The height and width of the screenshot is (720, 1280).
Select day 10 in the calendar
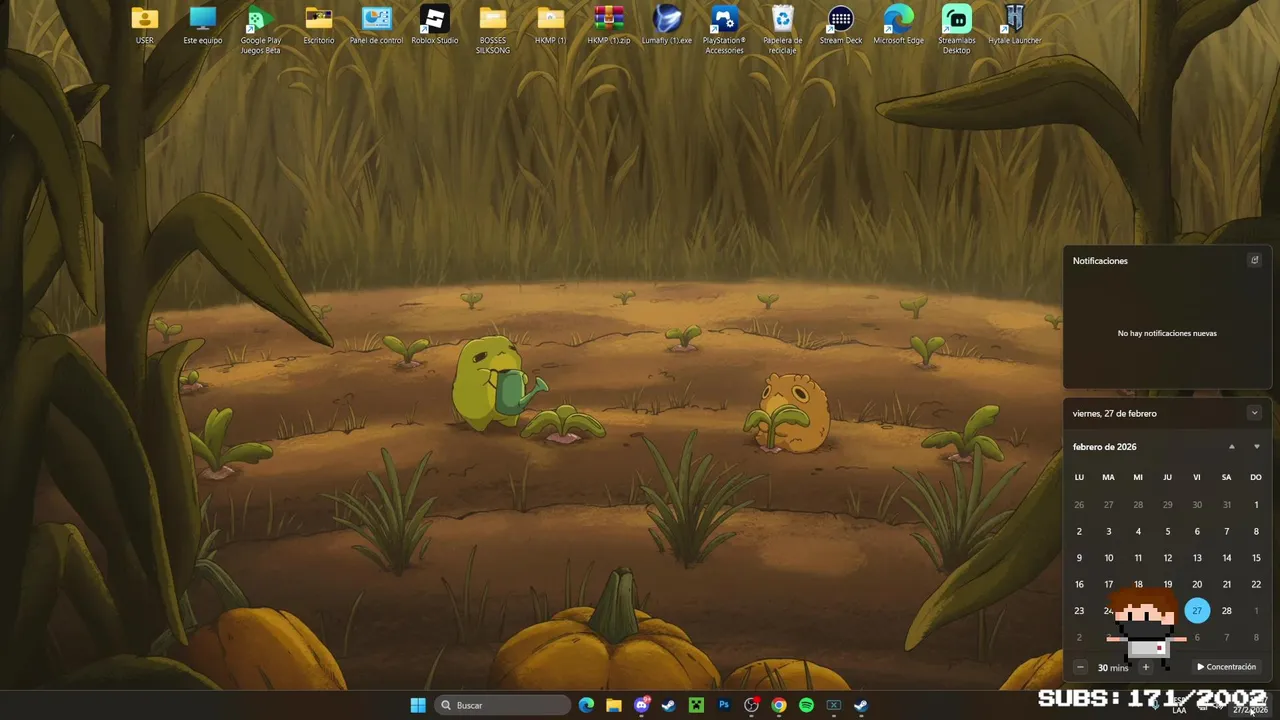click(x=1108, y=558)
